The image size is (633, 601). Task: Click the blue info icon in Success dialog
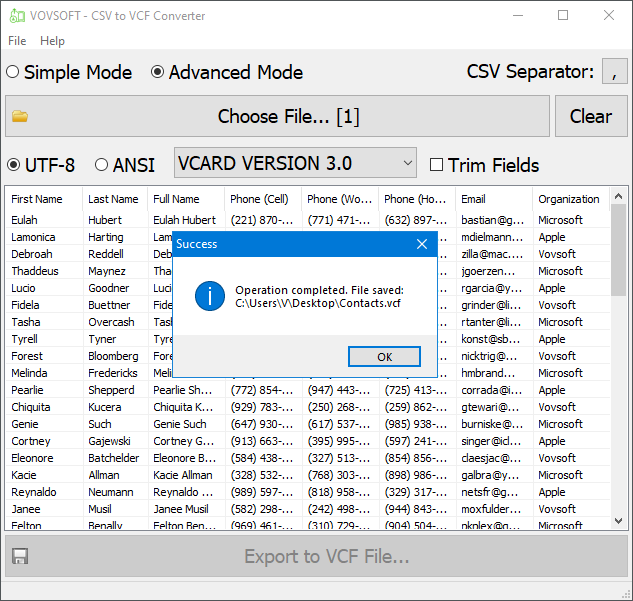click(210, 296)
